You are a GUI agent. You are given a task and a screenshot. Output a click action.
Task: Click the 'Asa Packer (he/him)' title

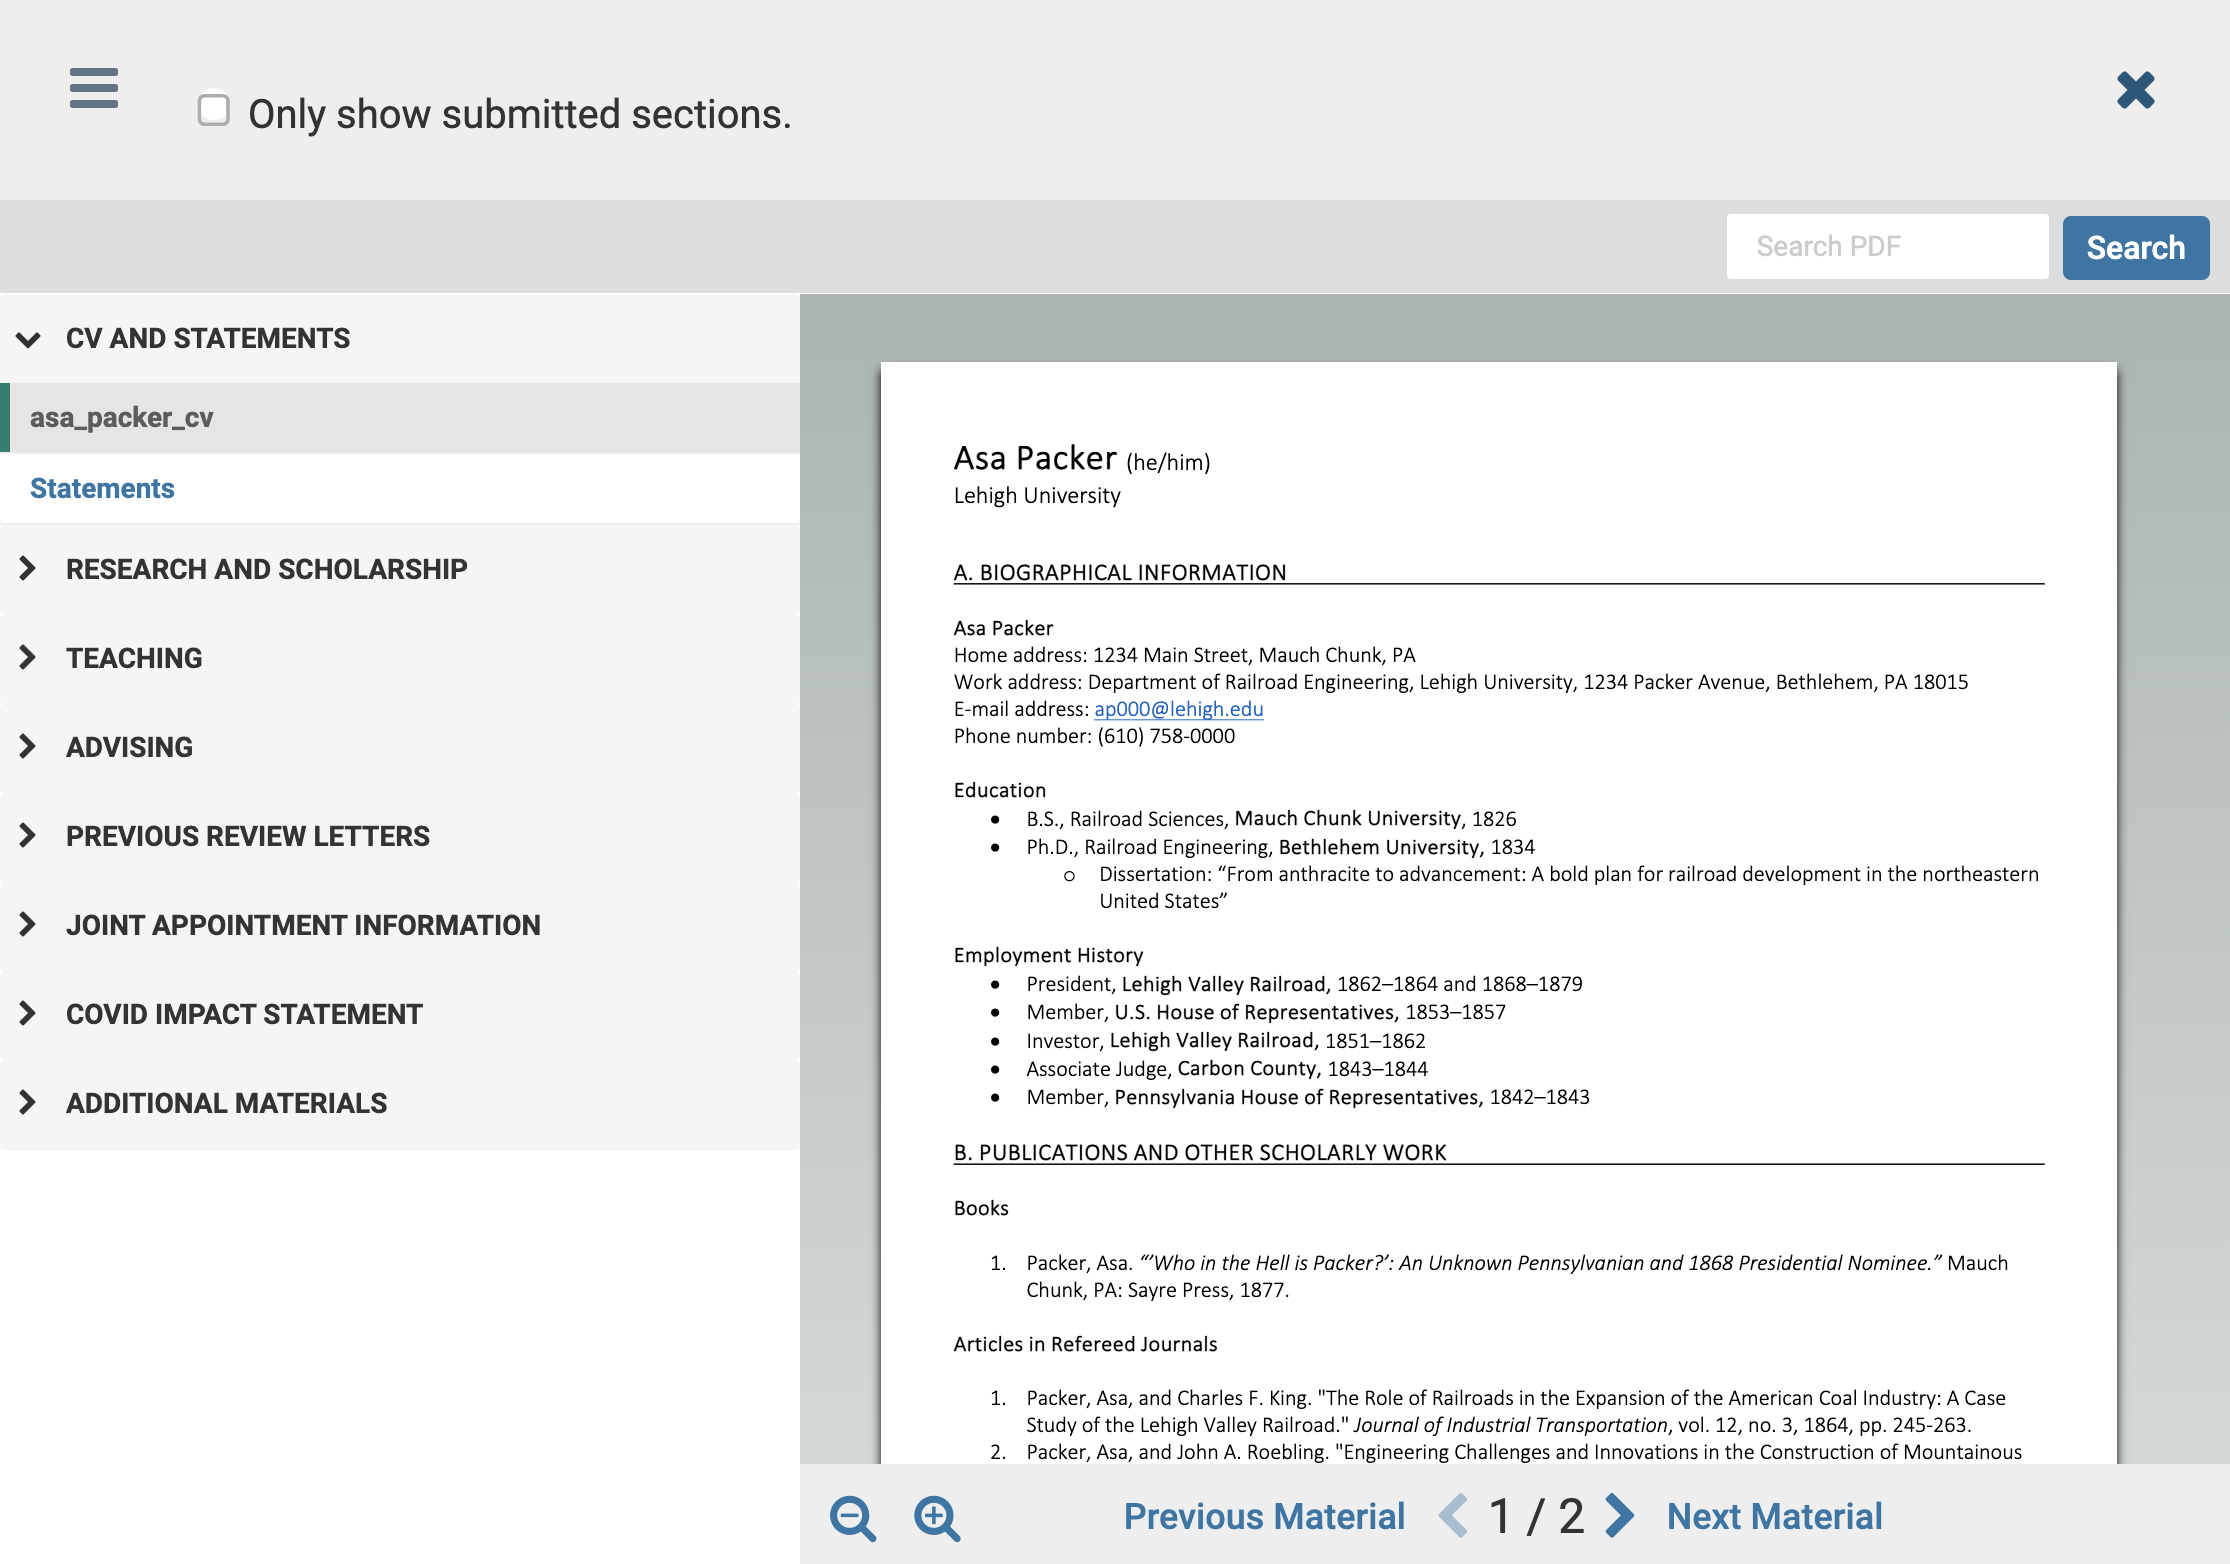[1082, 458]
